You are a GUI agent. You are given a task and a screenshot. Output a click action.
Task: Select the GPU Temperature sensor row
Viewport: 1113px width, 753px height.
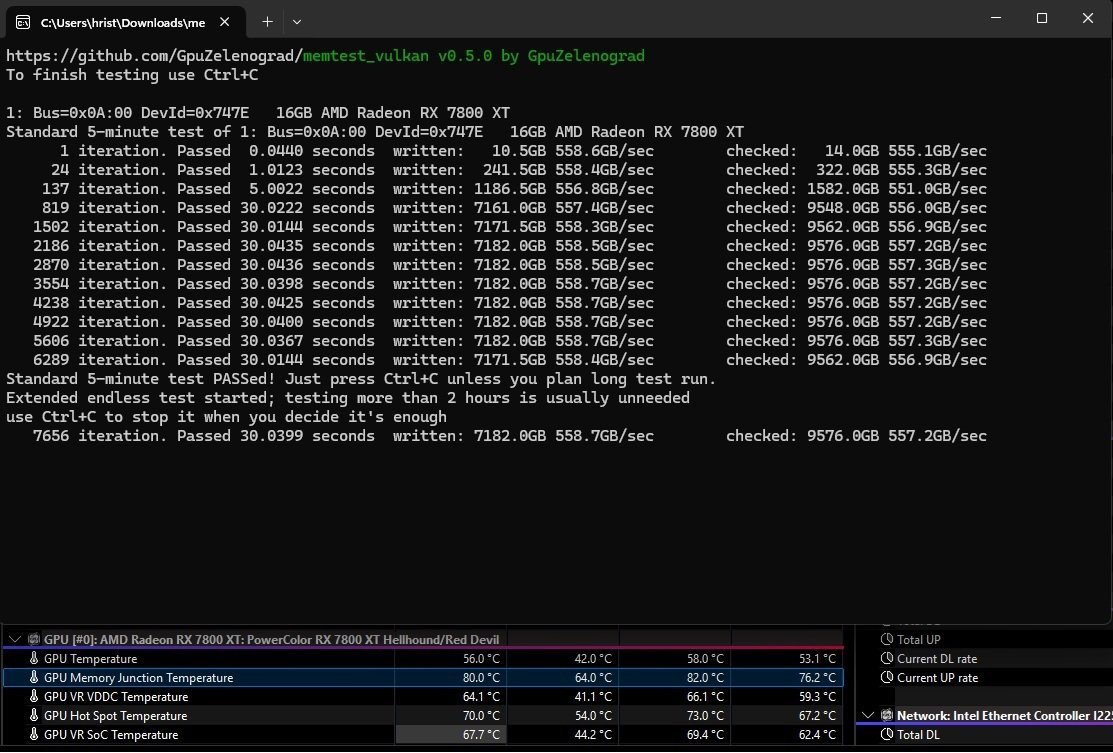pyautogui.click(x=423, y=659)
